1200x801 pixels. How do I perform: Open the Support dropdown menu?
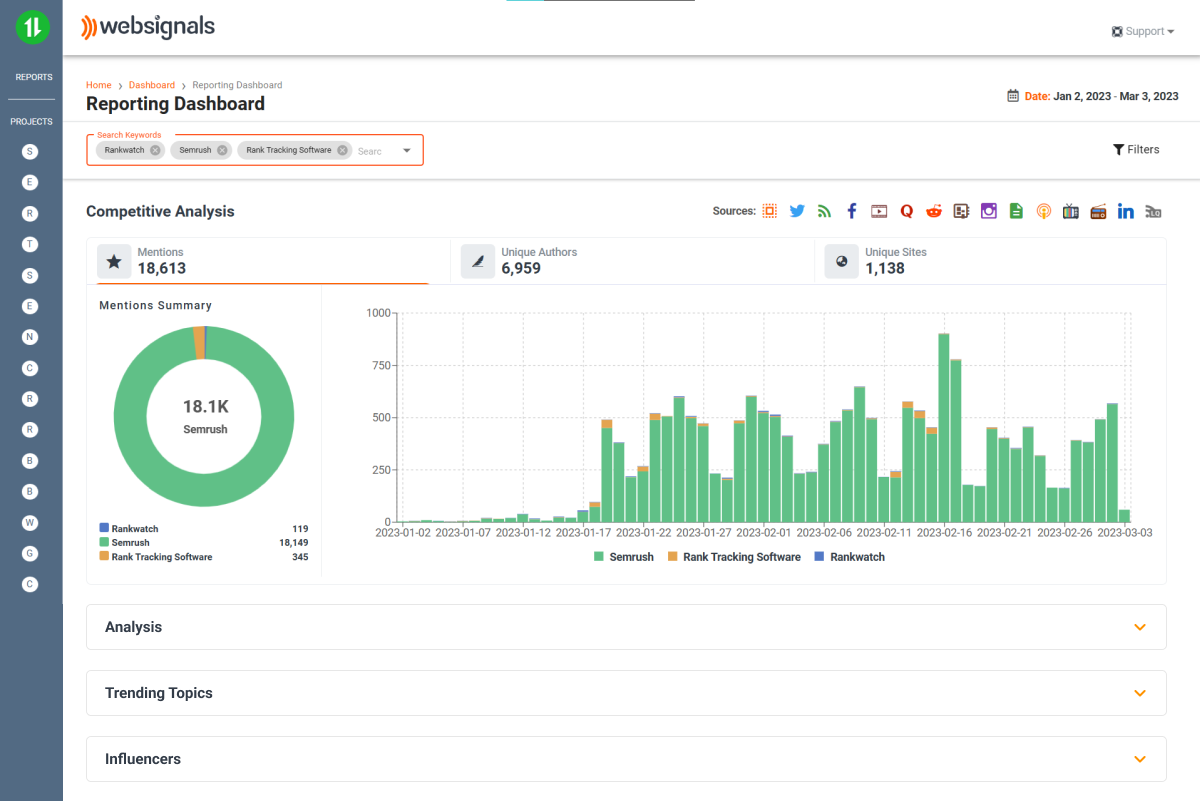click(1143, 31)
